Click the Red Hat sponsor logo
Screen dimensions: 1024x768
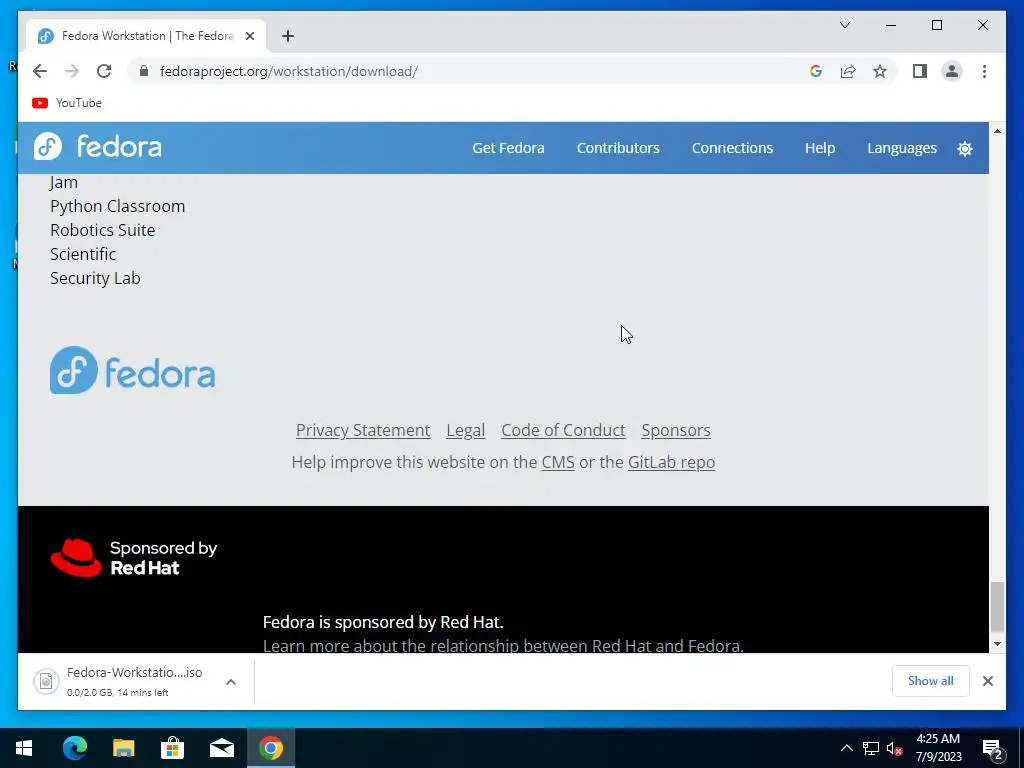point(134,558)
